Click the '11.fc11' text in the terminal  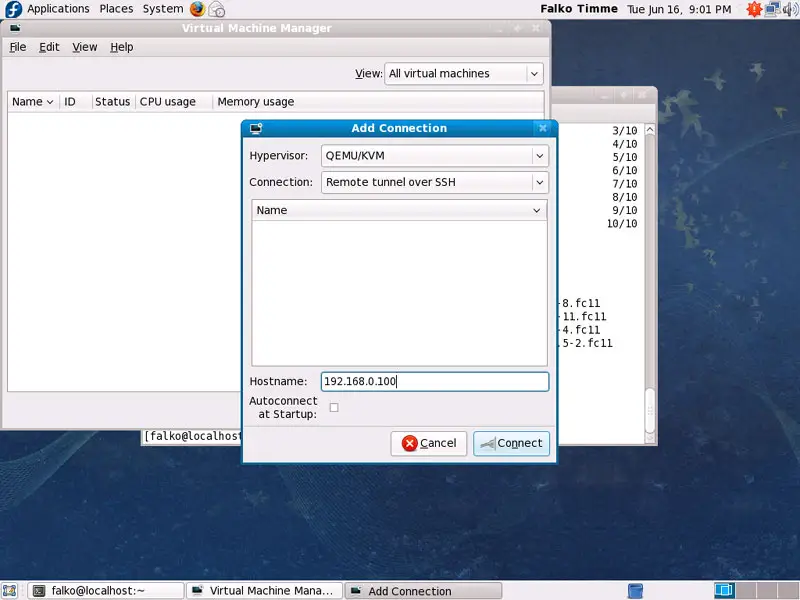click(585, 316)
